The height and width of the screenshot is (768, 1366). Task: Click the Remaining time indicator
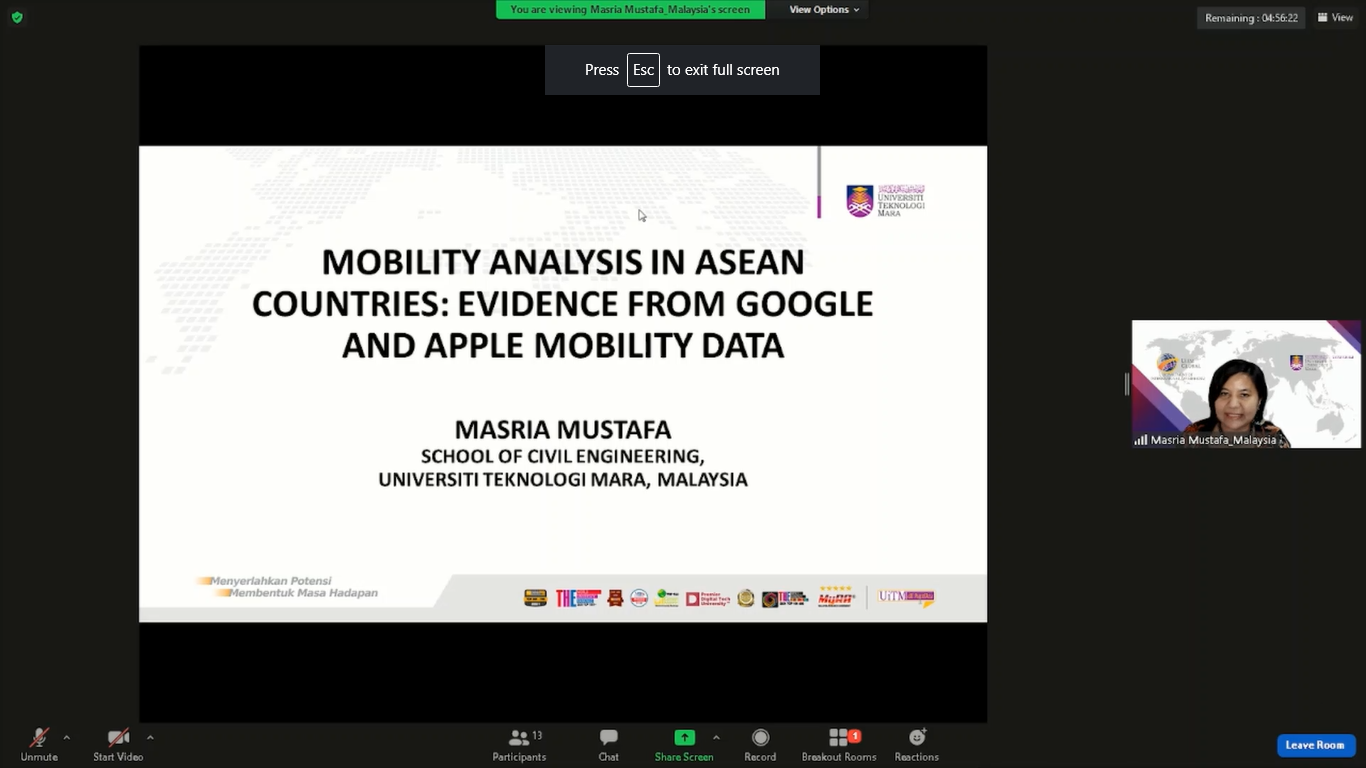(1251, 18)
